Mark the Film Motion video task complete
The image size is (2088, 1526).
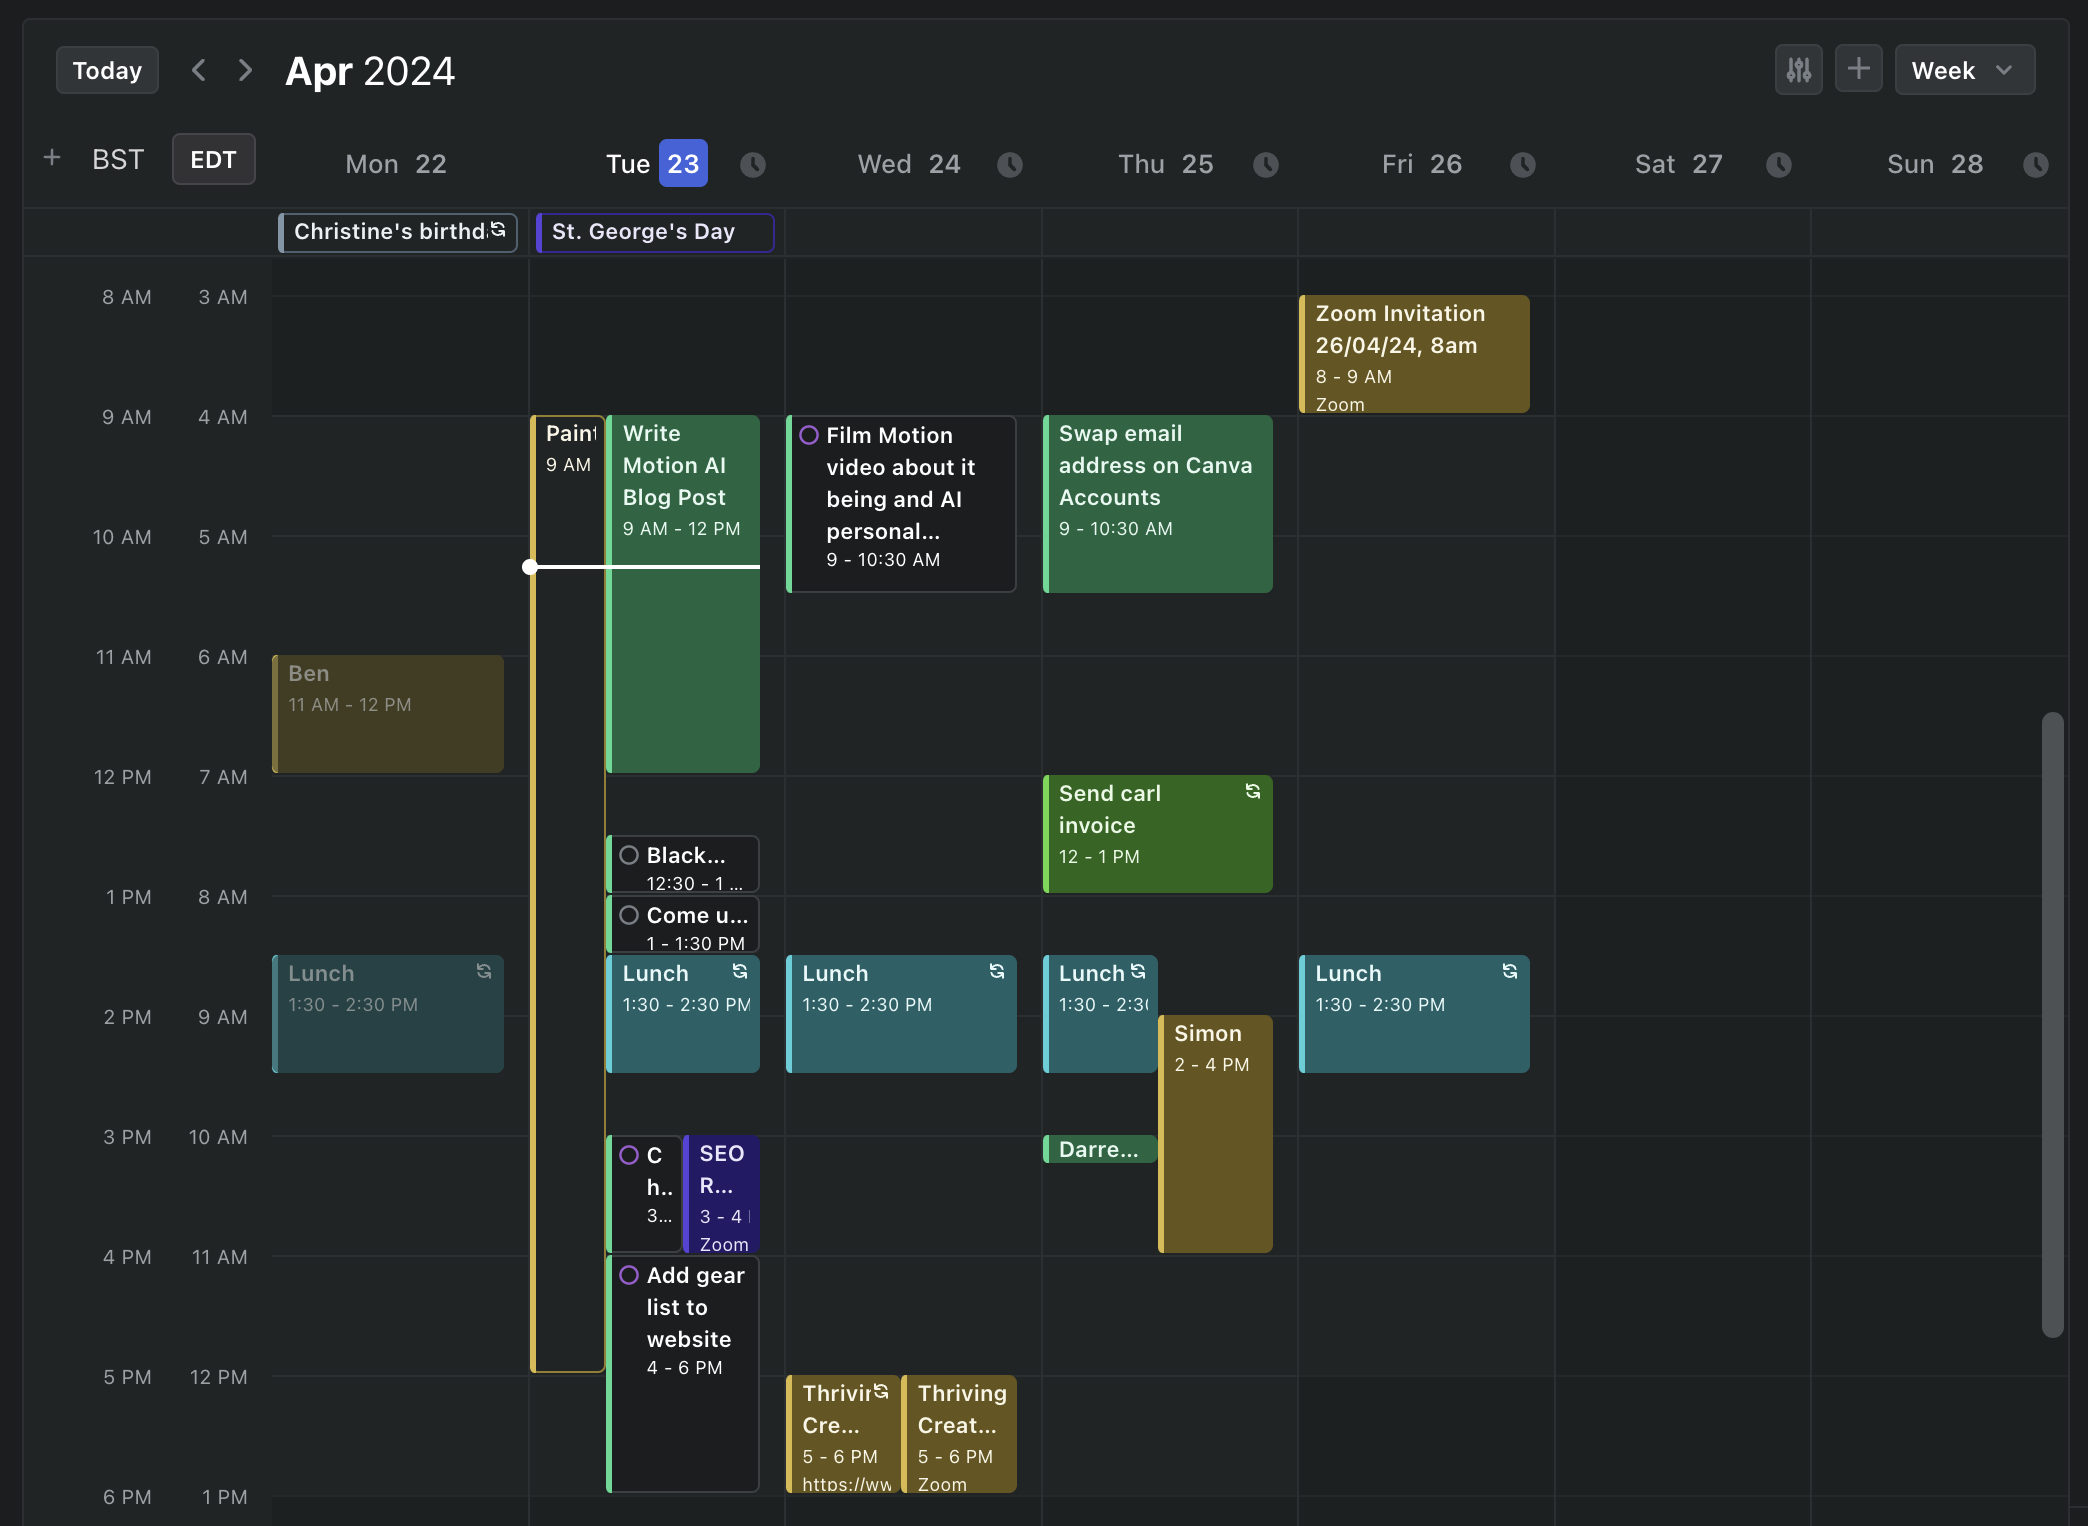coord(810,434)
